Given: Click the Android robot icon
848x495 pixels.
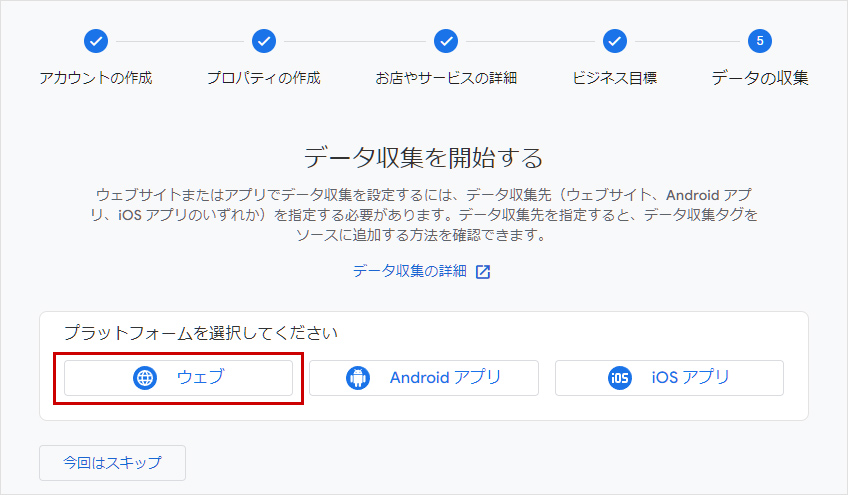Looking at the screenshot, I should click(x=358, y=378).
